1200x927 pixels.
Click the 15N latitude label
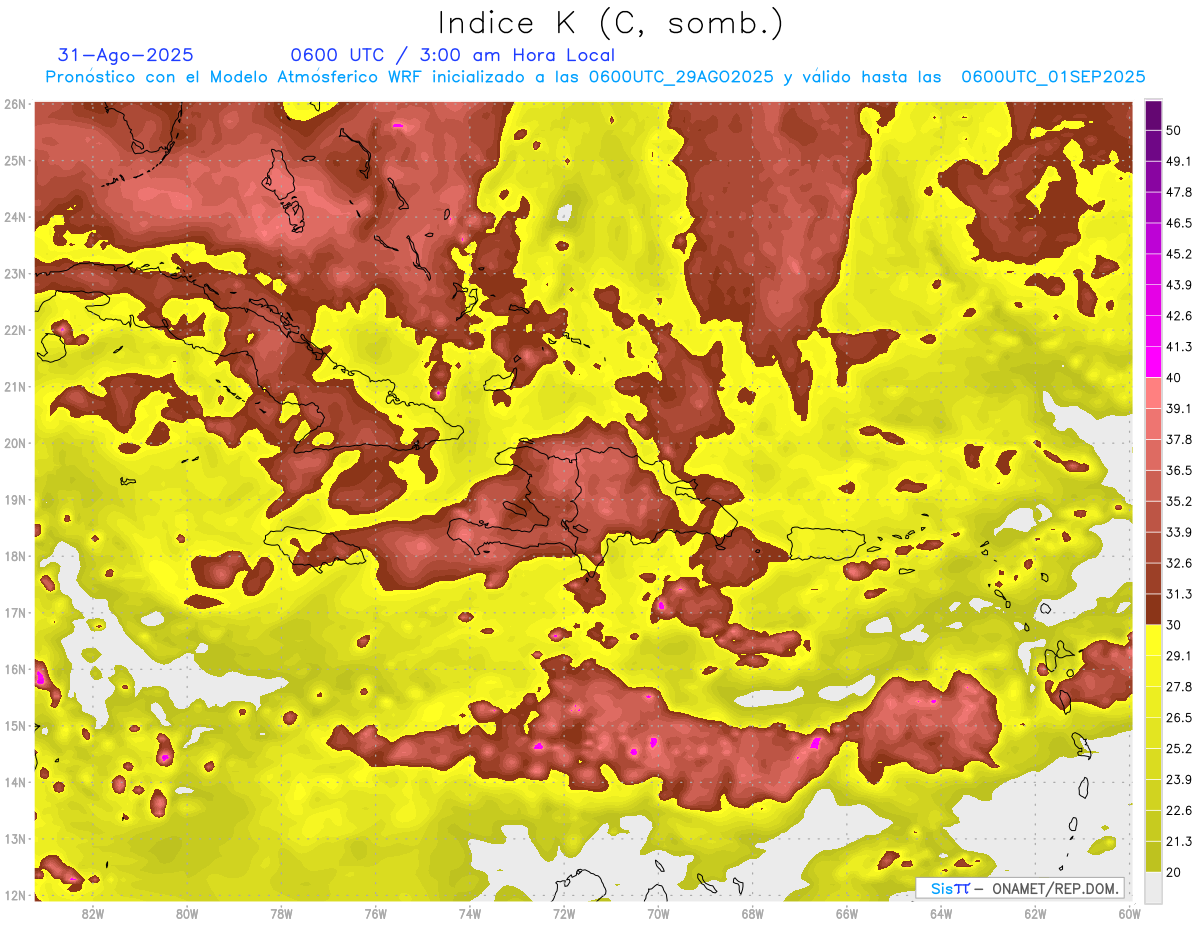(15, 725)
